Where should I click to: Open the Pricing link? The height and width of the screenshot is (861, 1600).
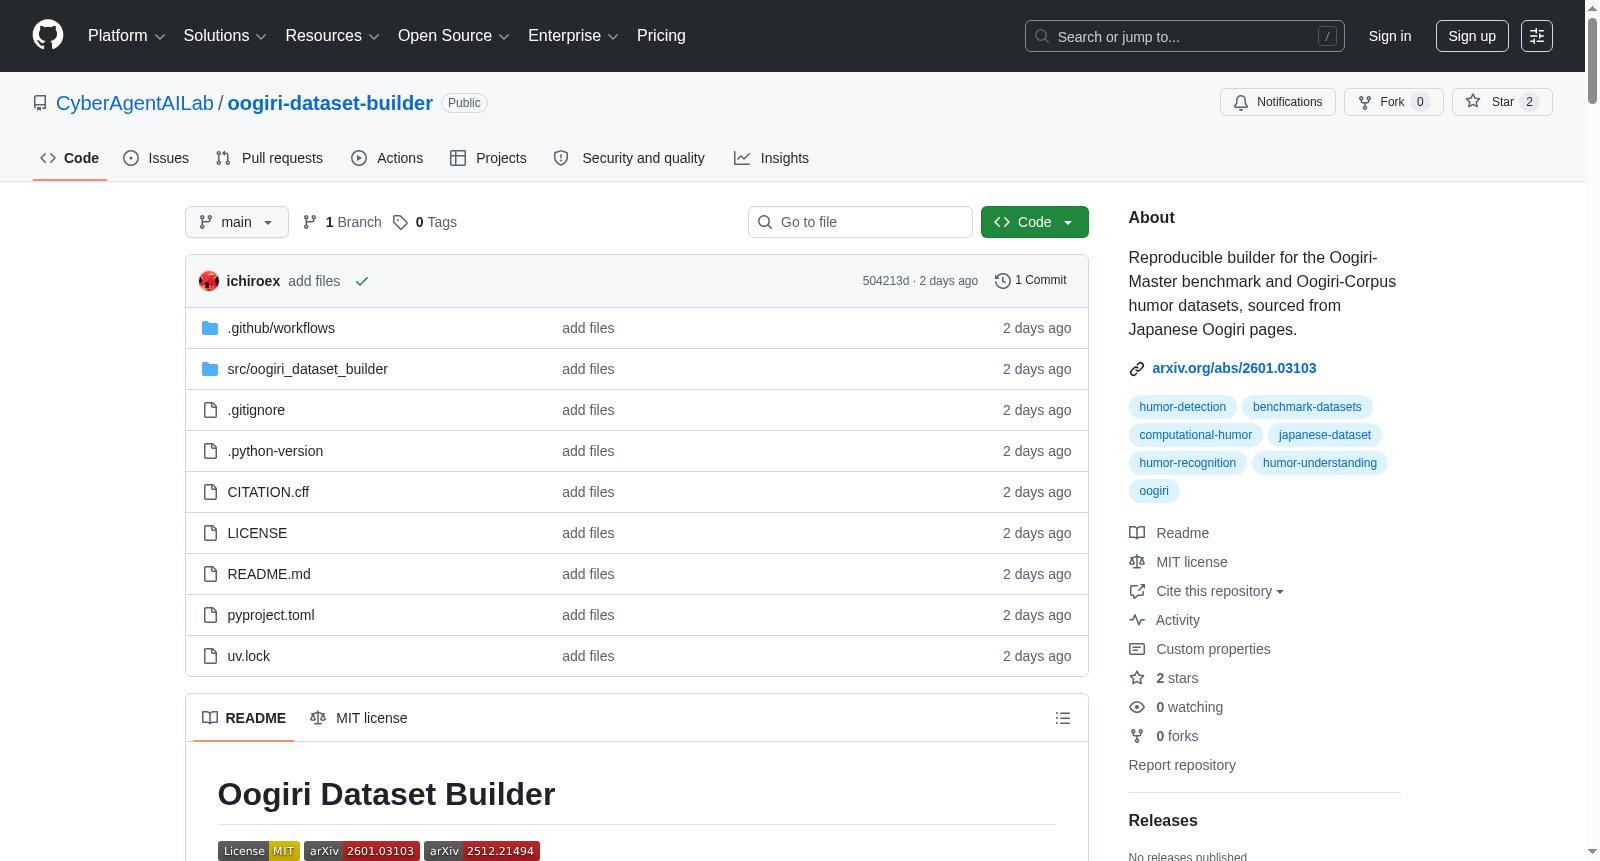tap(661, 36)
